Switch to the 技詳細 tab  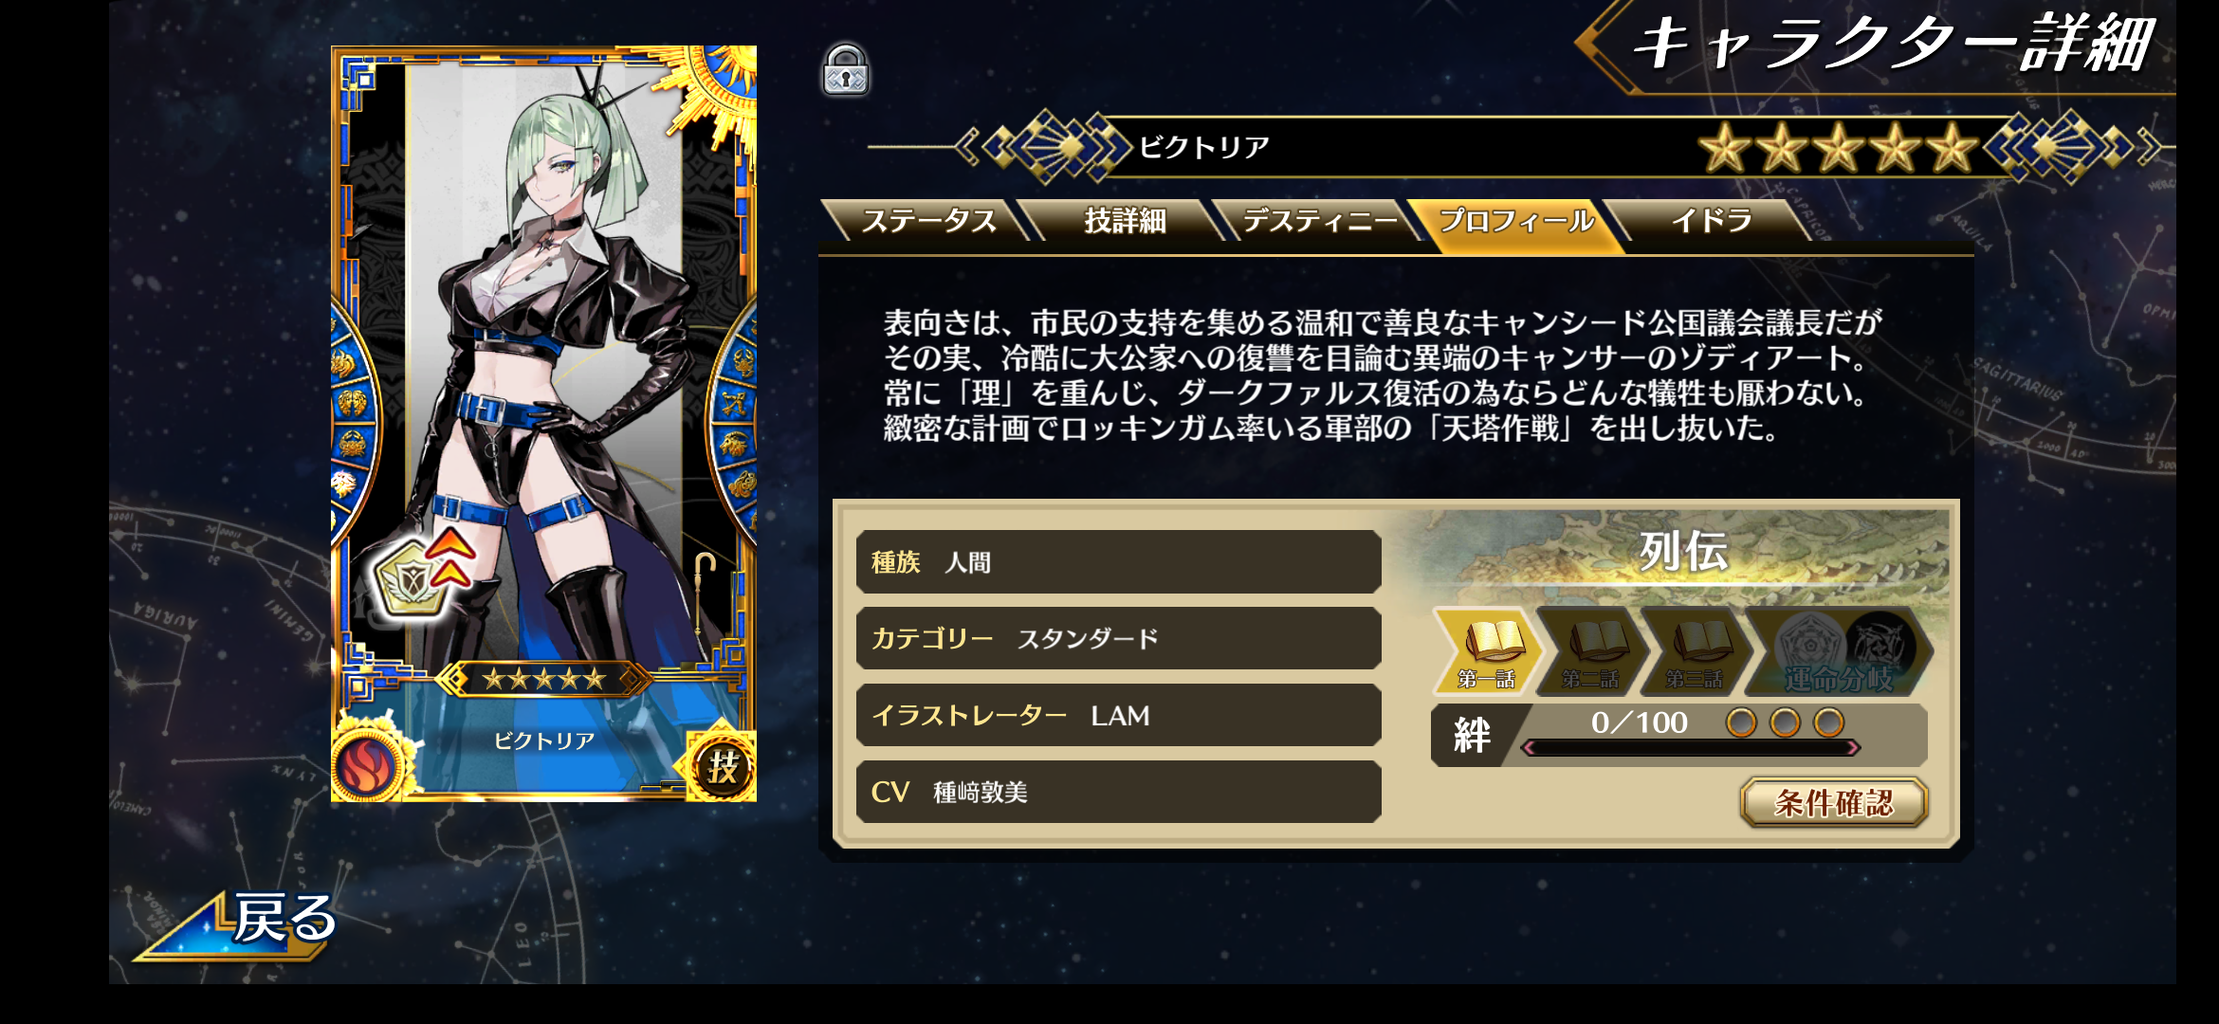click(1124, 220)
